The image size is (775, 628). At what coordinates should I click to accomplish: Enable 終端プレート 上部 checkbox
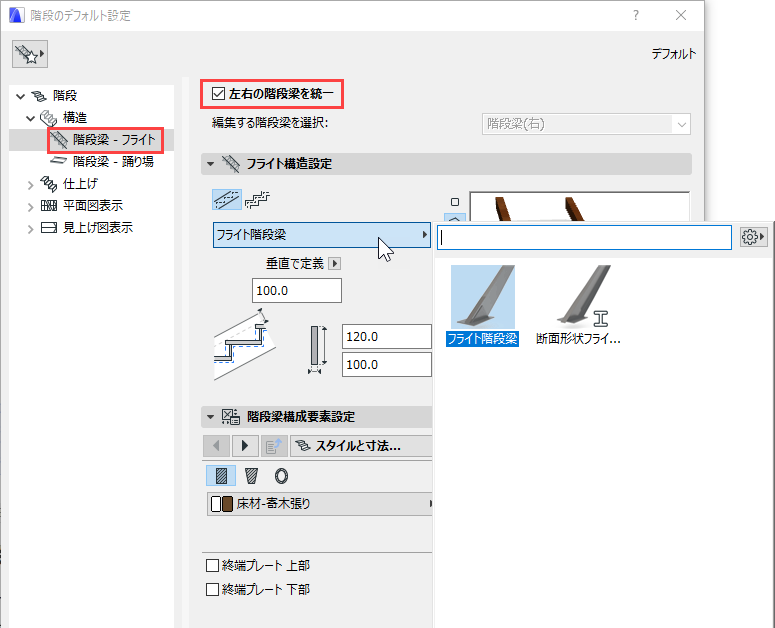pos(213,565)
